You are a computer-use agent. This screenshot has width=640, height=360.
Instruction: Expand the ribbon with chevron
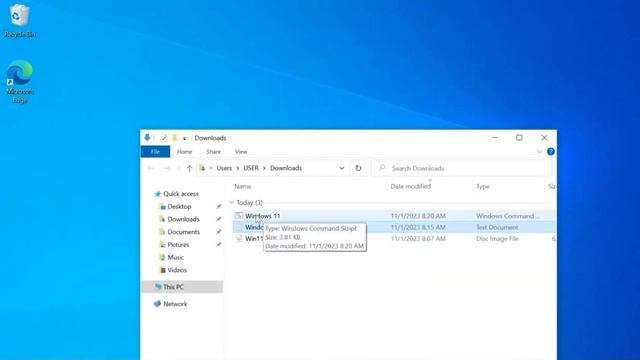point(539,152)
